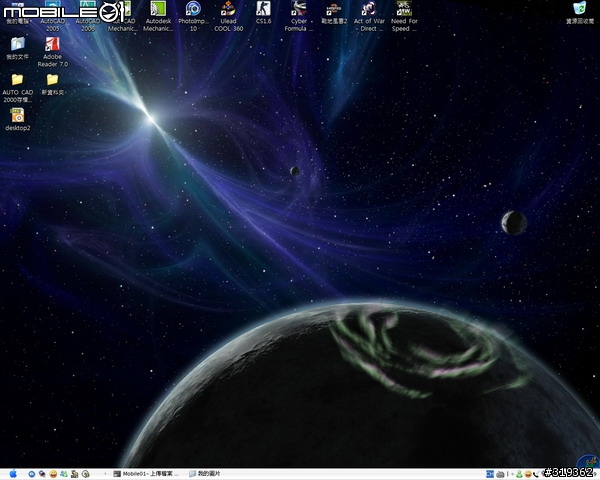Switch to Mobile01 upload taskbar window
600x480 pixels.
tap(144, 474)
